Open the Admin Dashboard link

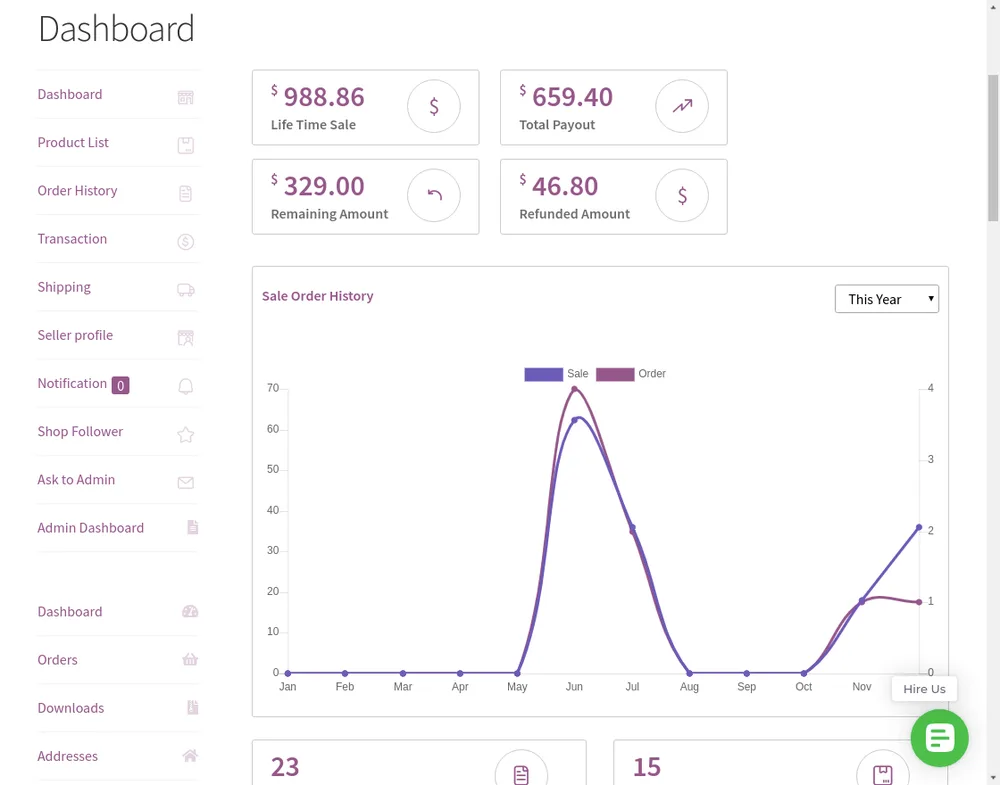(x=91, y=528)
